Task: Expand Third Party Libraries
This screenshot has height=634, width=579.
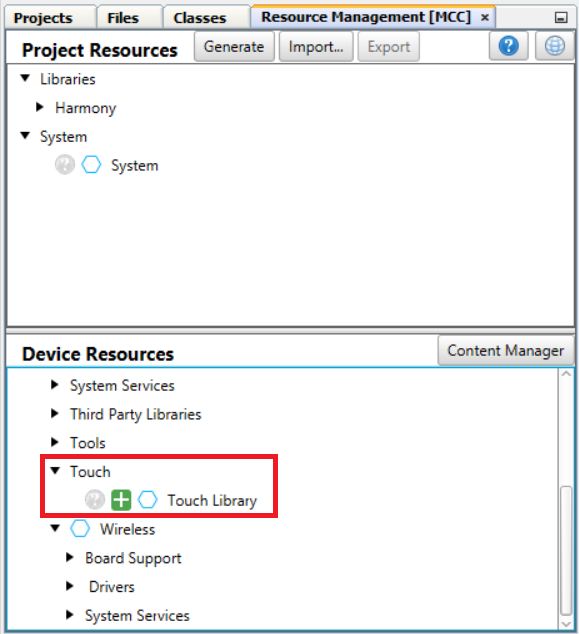Action: (55, 414)
